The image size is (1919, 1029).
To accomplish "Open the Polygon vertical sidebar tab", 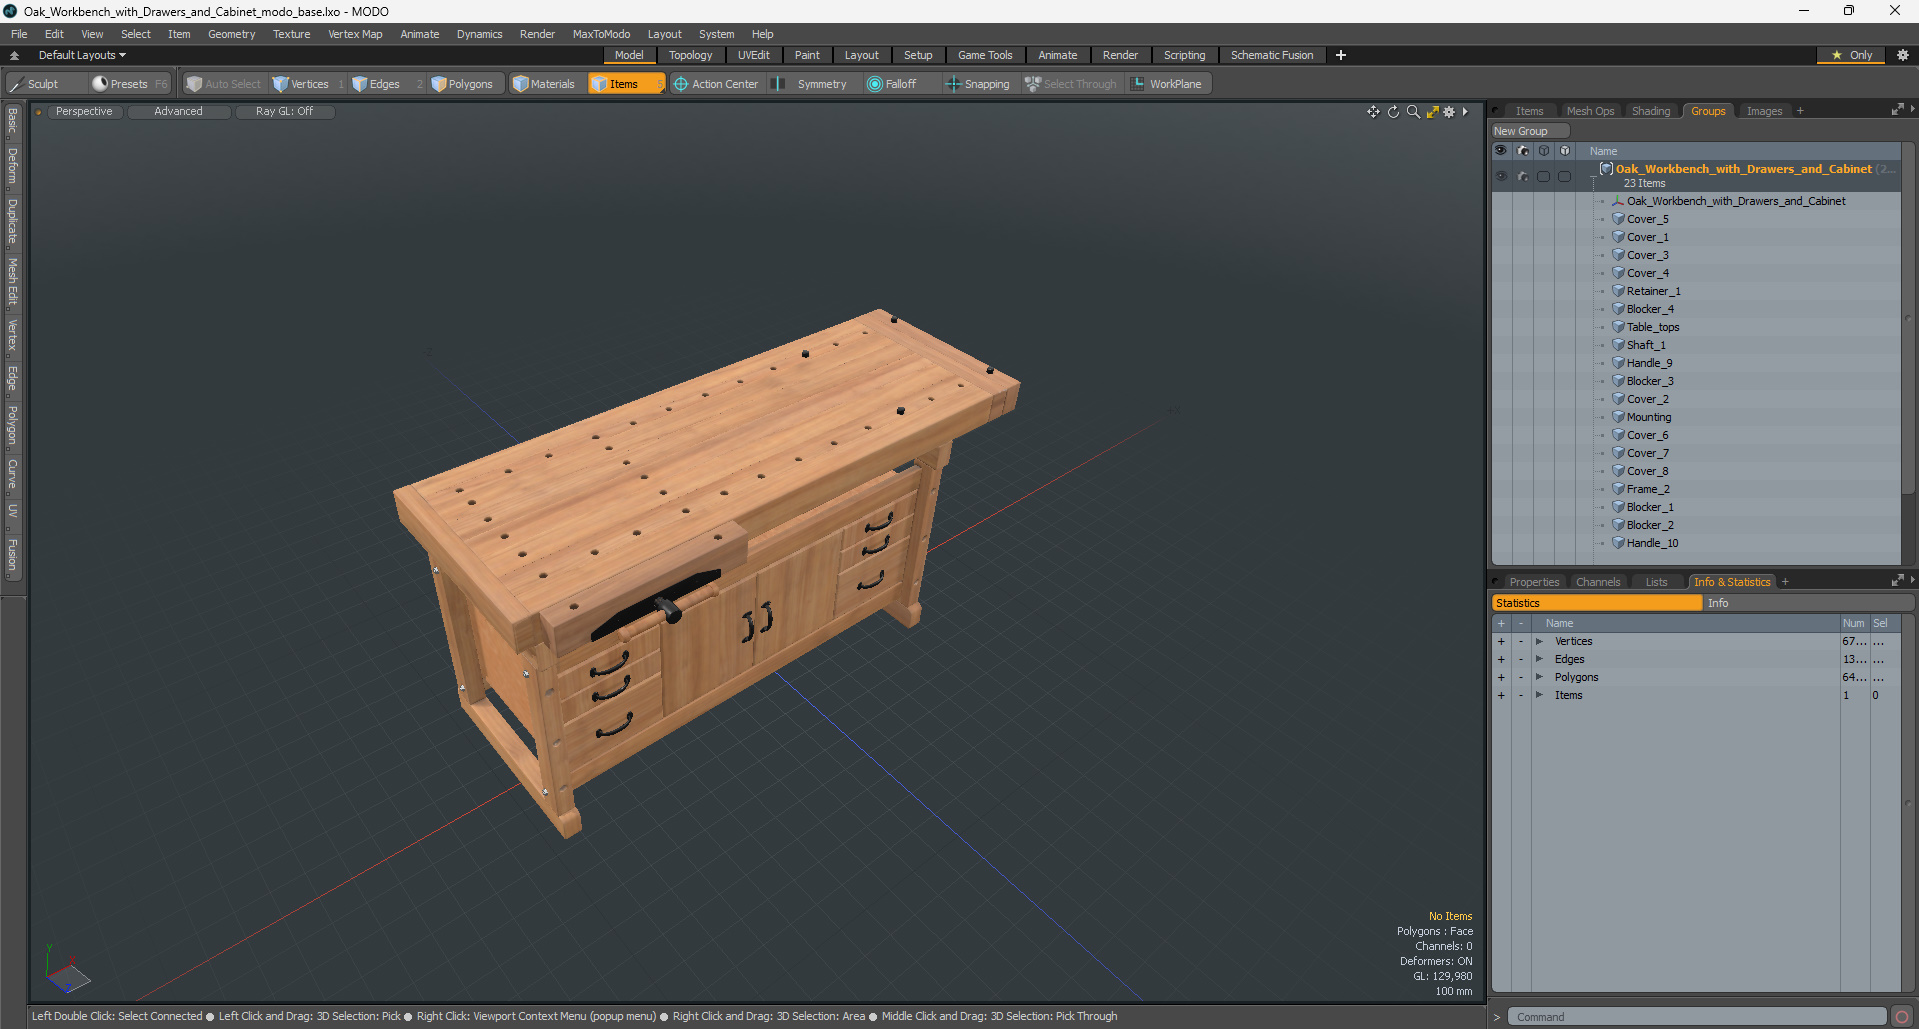I will (12, 425).
